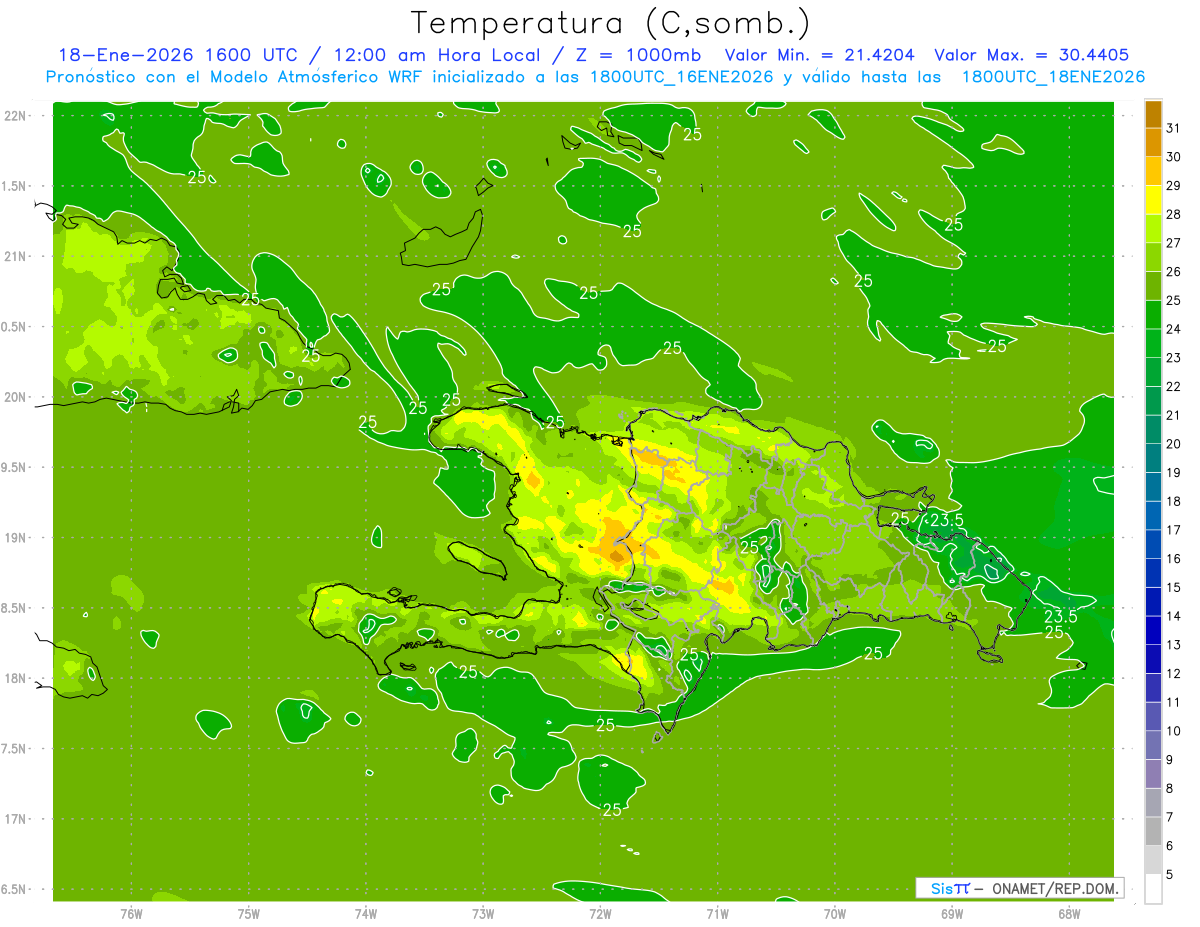
Task: Click the teal legend swatch between 19 and 20
Action: 1153,458
